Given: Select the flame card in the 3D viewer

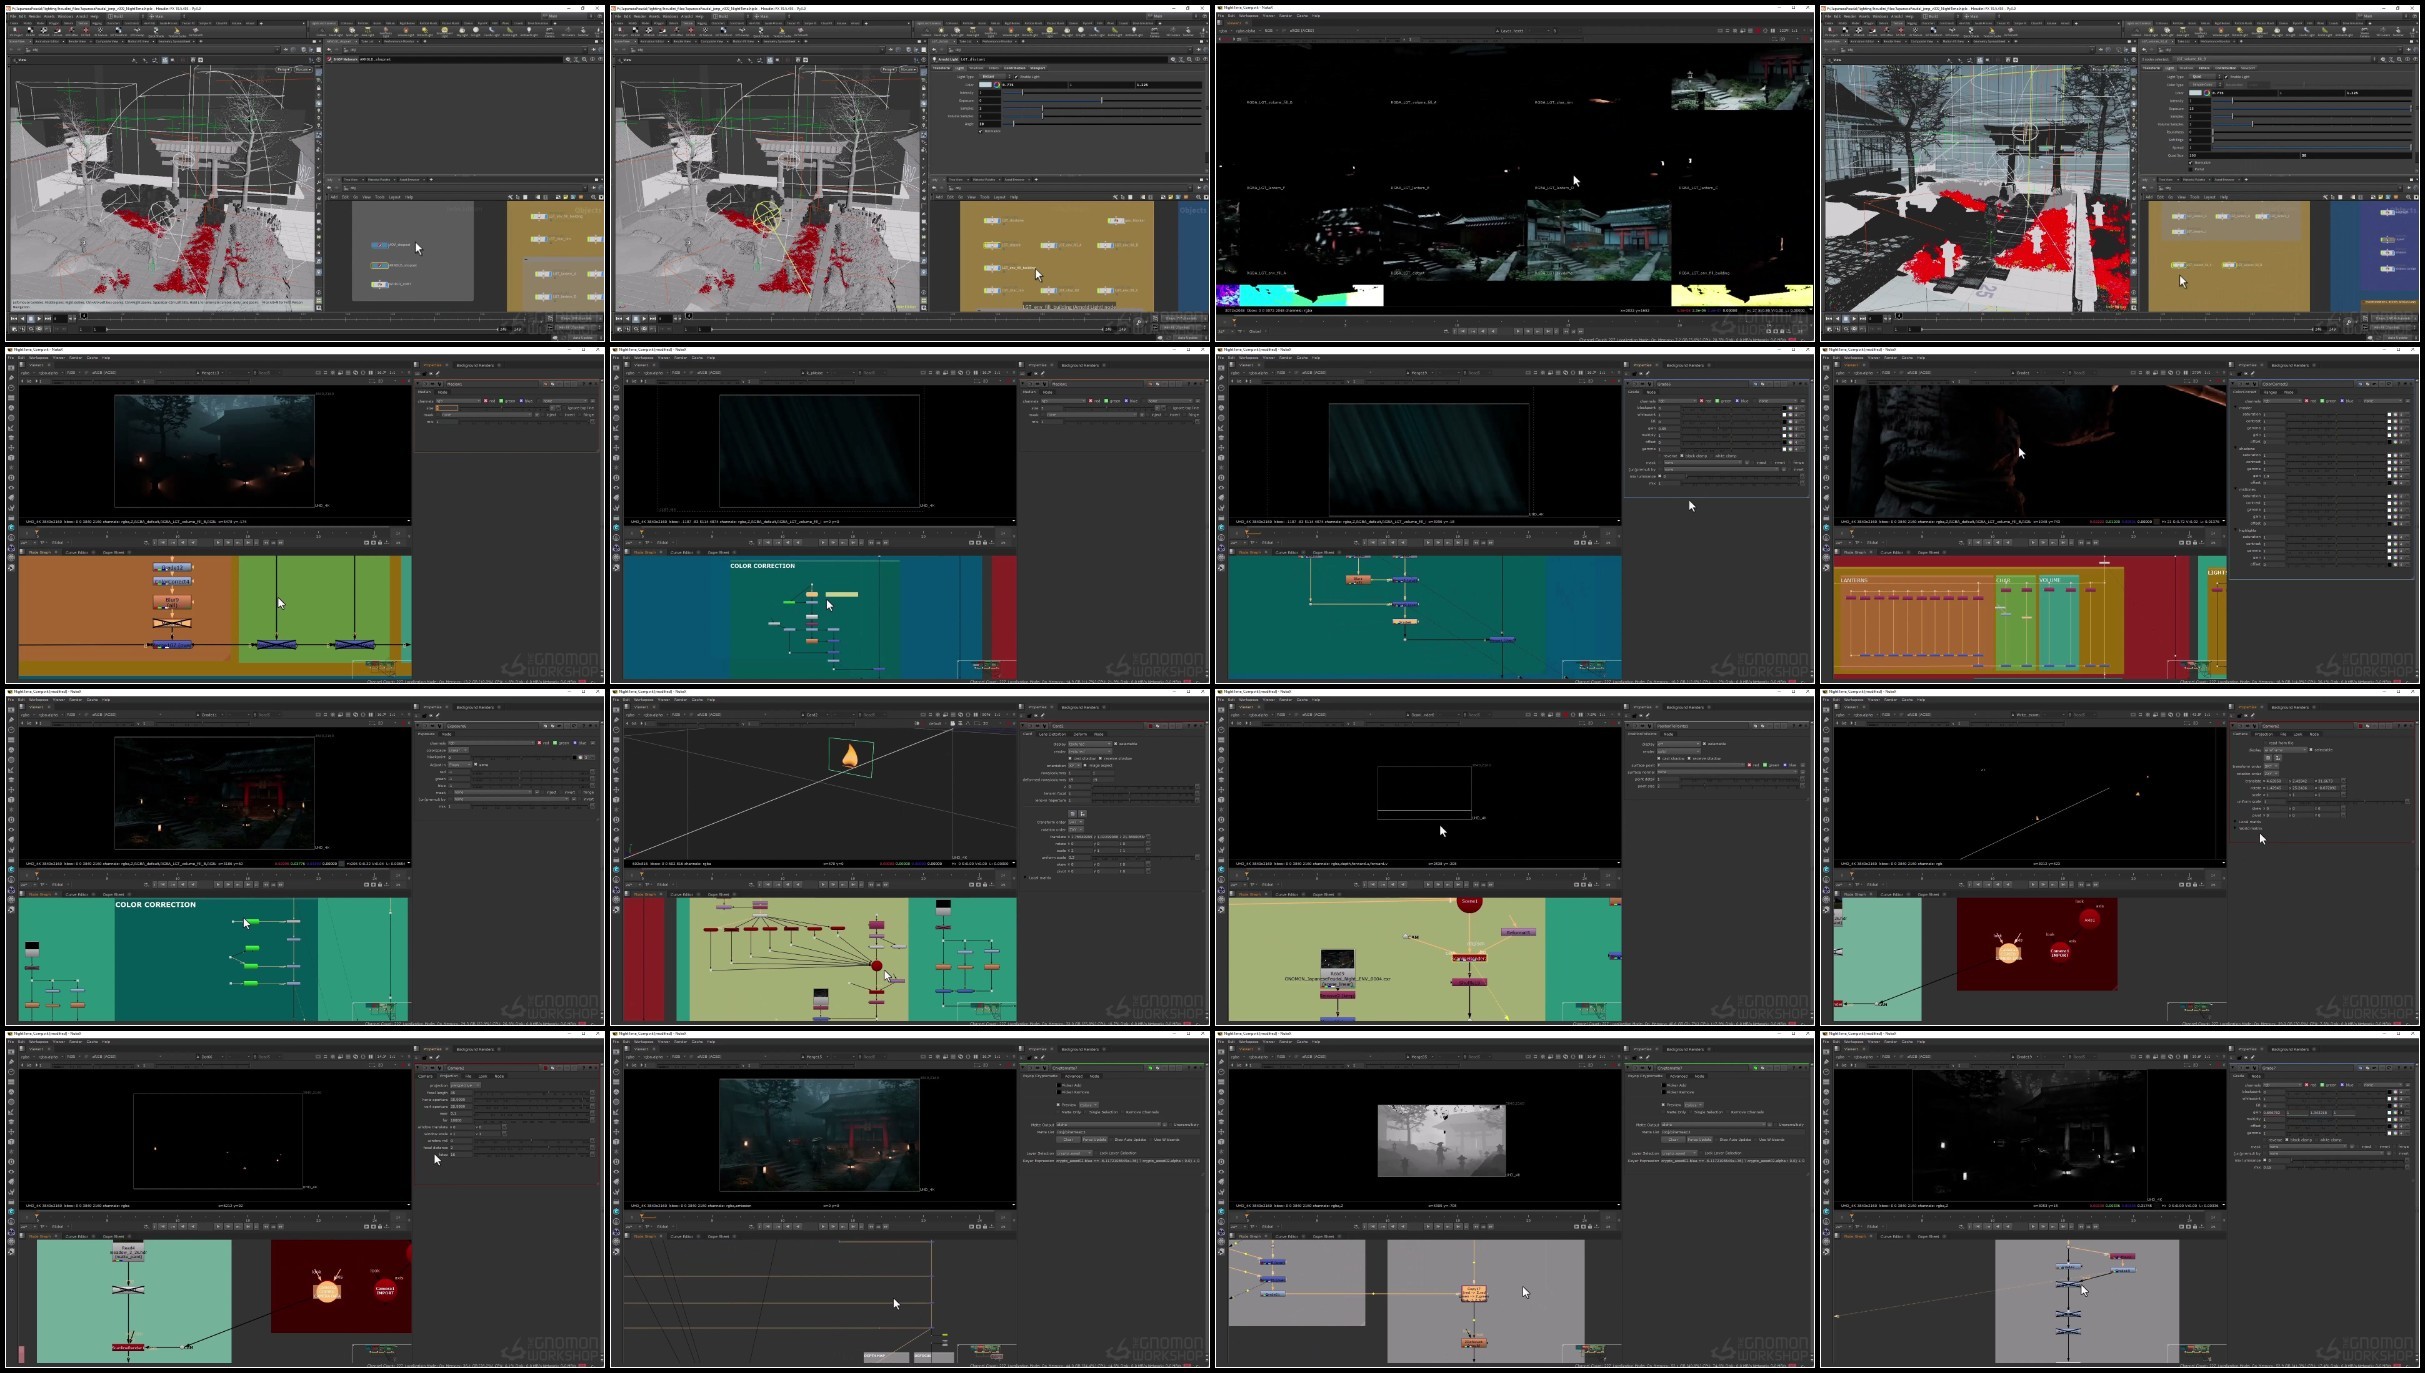Looking at the screenshot, I should (x=850, y=757).
